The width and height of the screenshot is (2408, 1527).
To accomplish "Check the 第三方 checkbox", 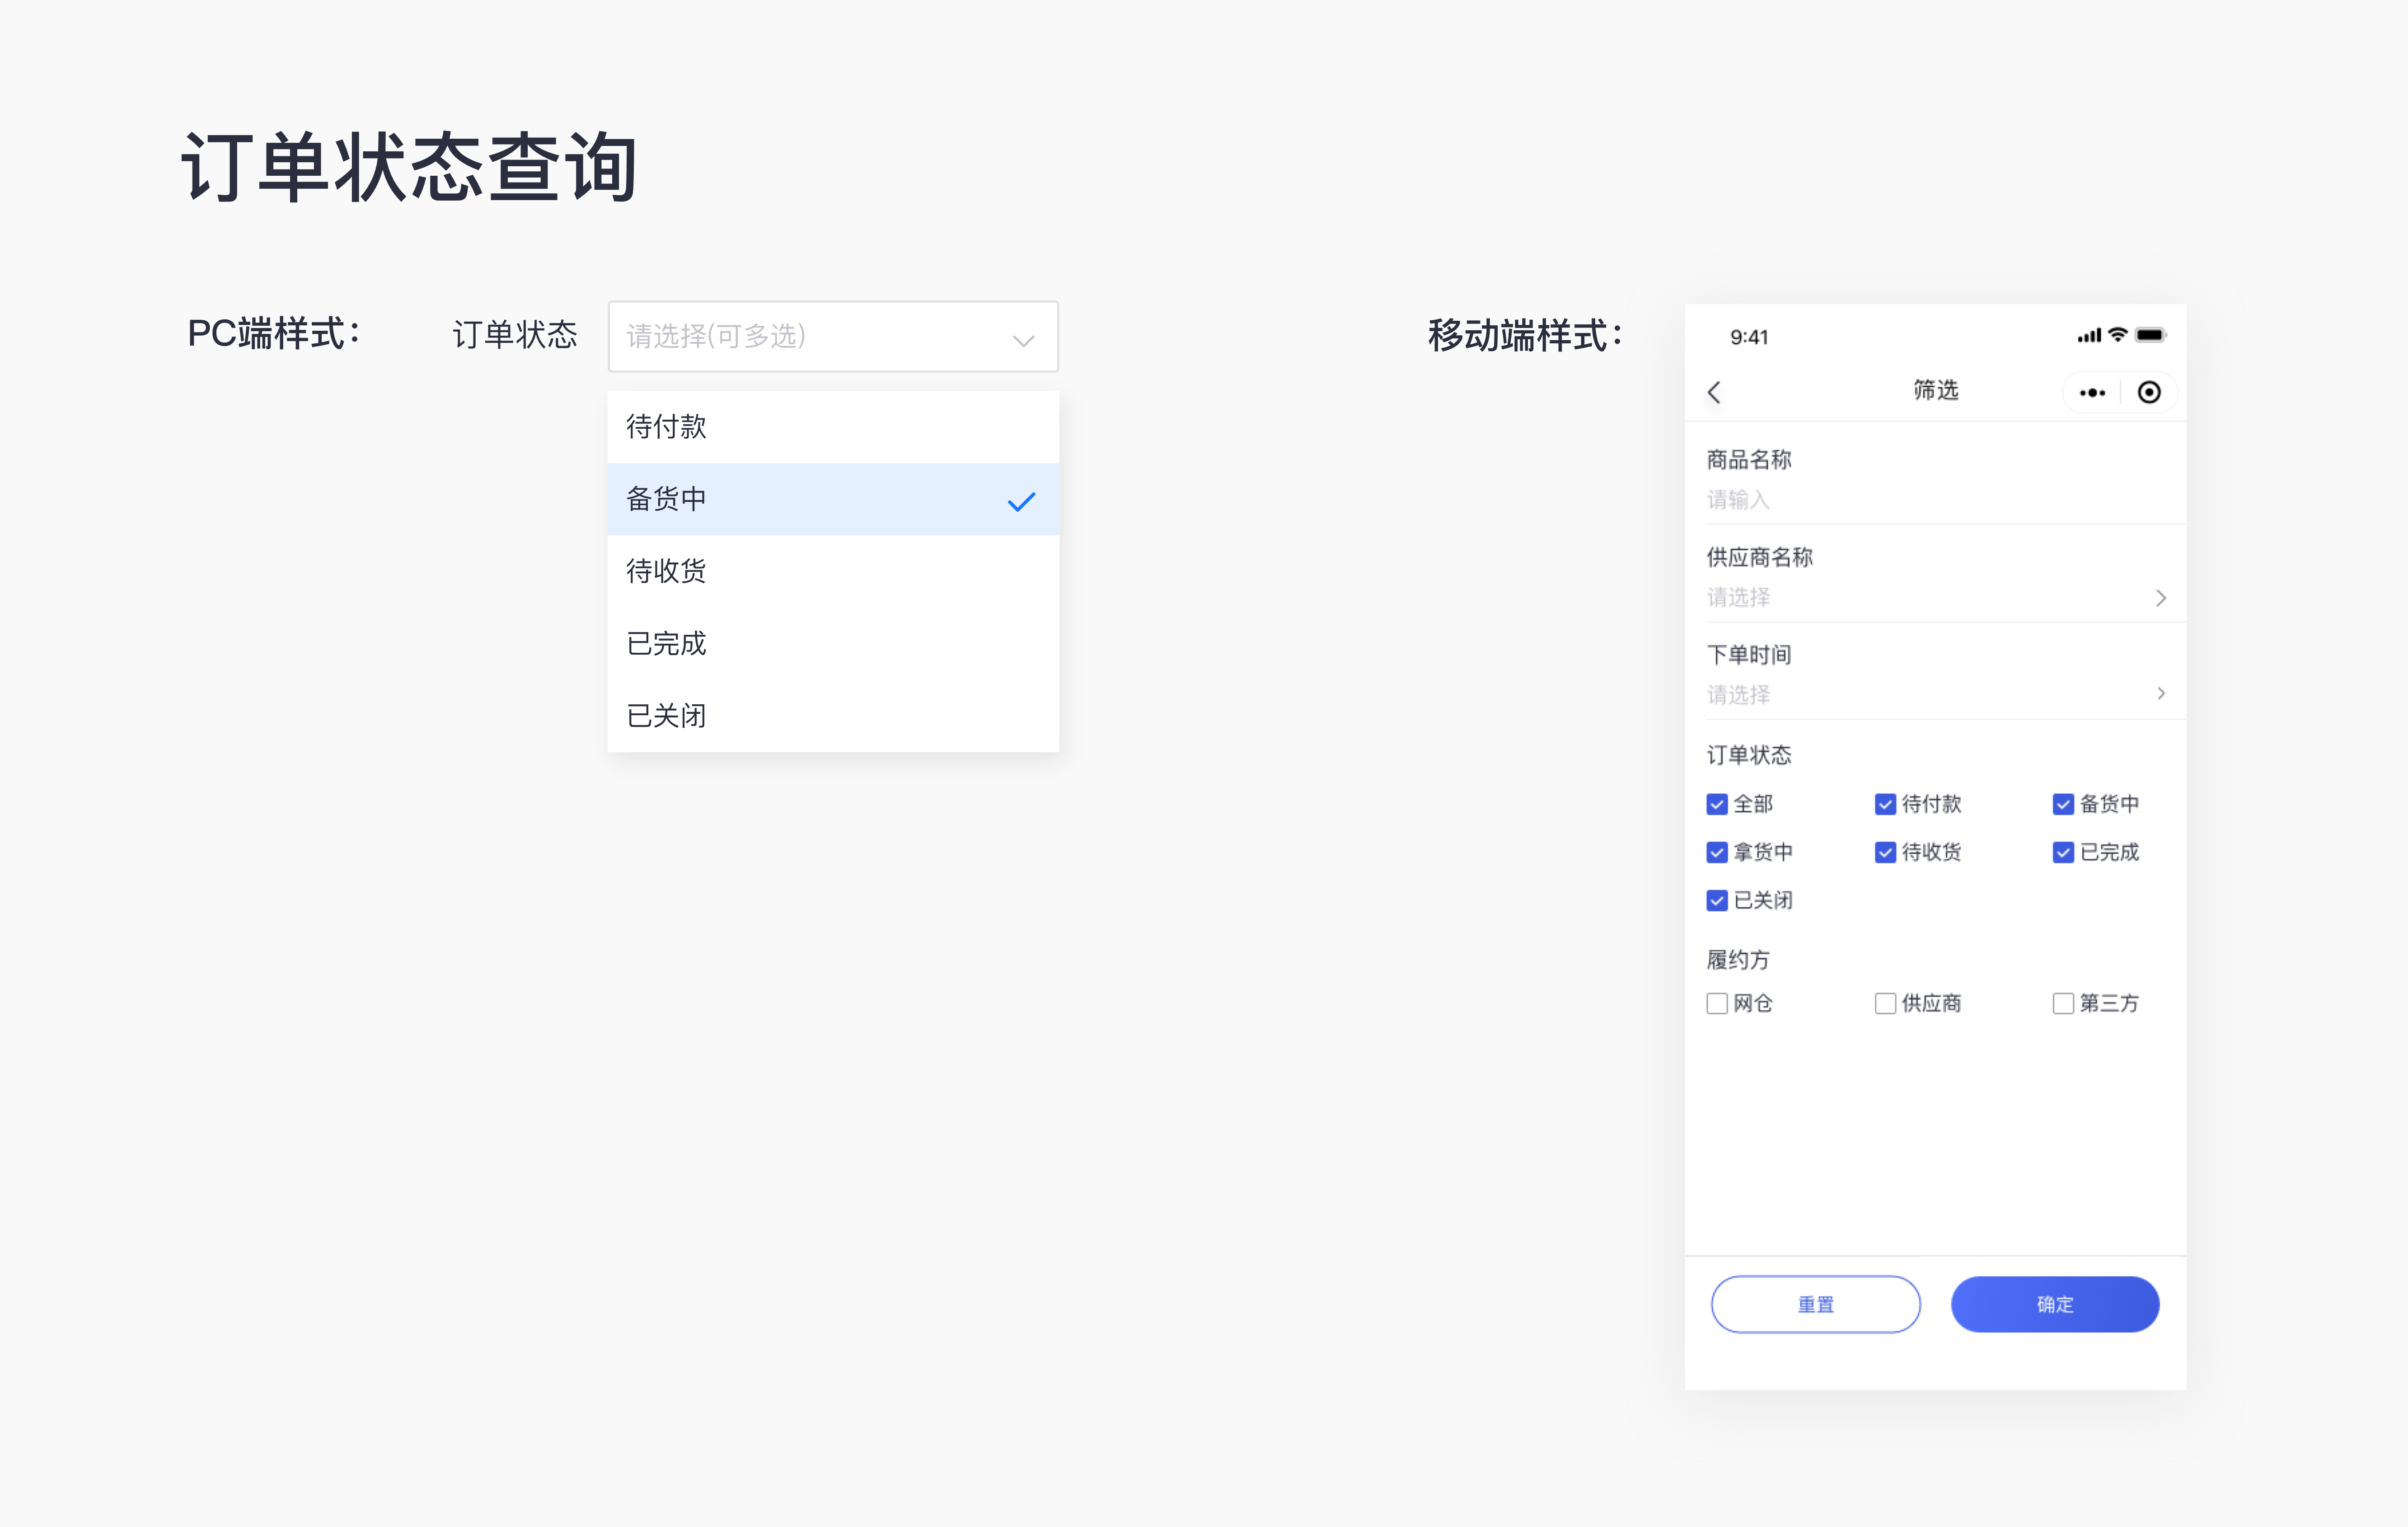I will click(2063, 1003).
